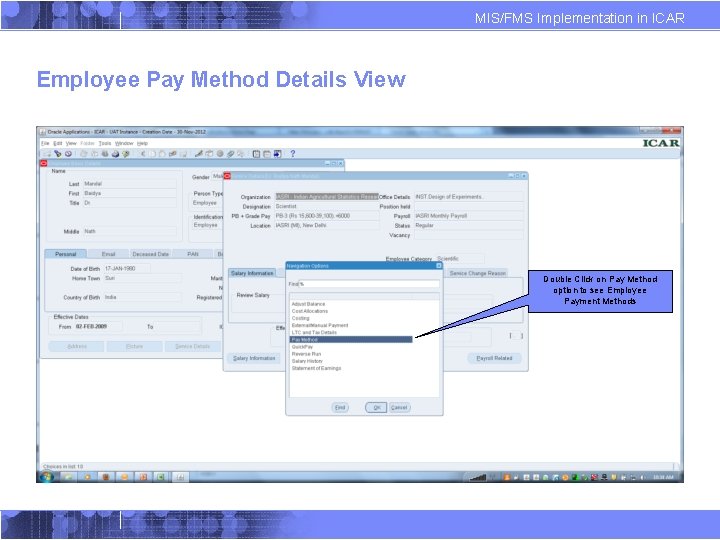
Task: Click the Paste toolbar icon
Action: 162,154
